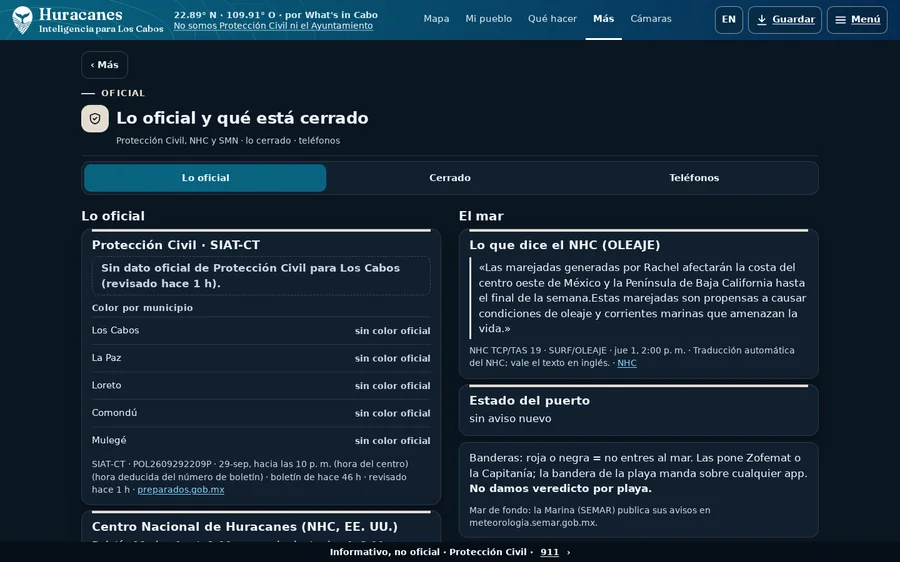Click the Los Cabos municipality row
The width and height of the screenshot is (900, 562).
(x=261, y=331)
